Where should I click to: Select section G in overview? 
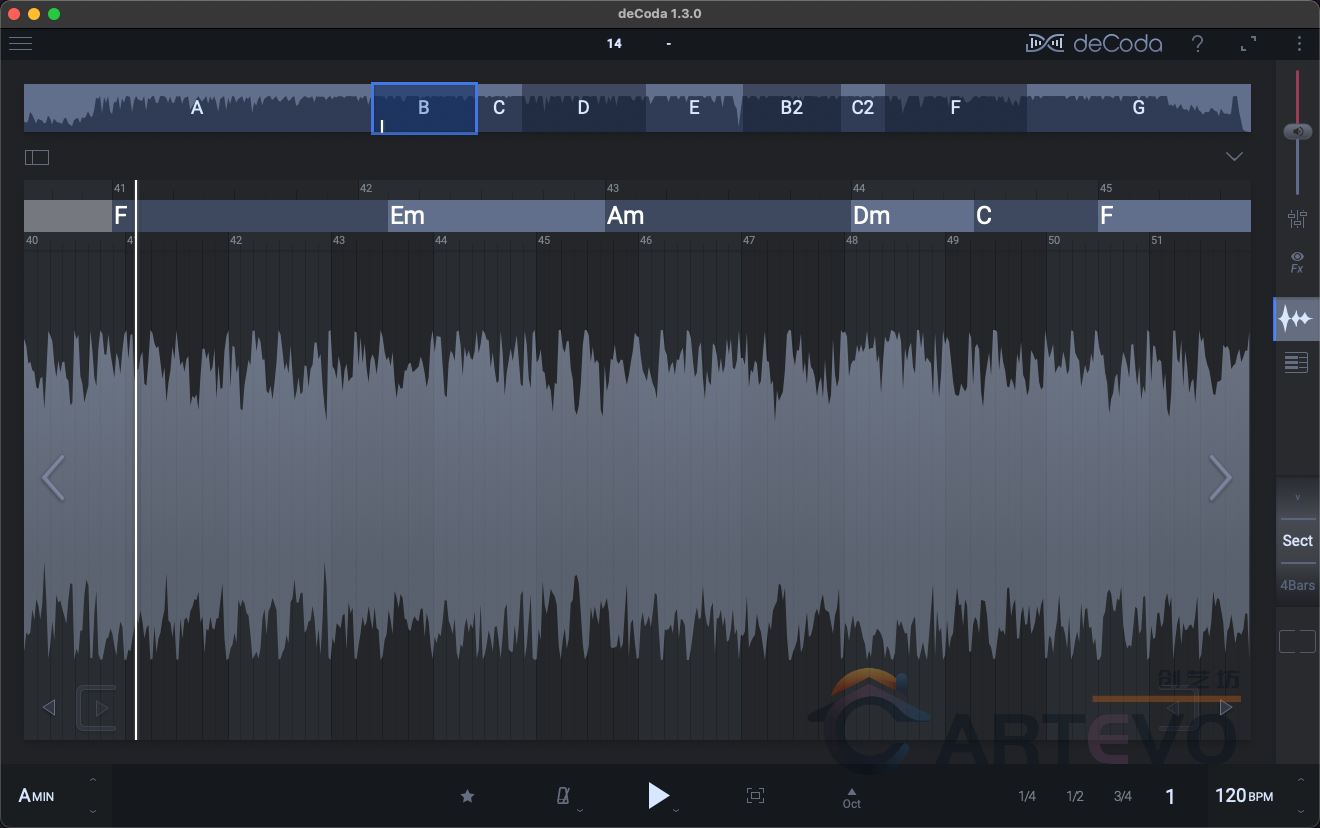click(x=1139, y=108)
